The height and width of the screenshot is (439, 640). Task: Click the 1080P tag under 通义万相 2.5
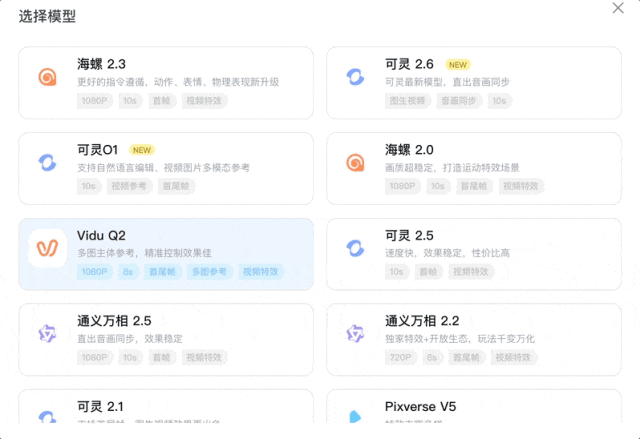95,358
